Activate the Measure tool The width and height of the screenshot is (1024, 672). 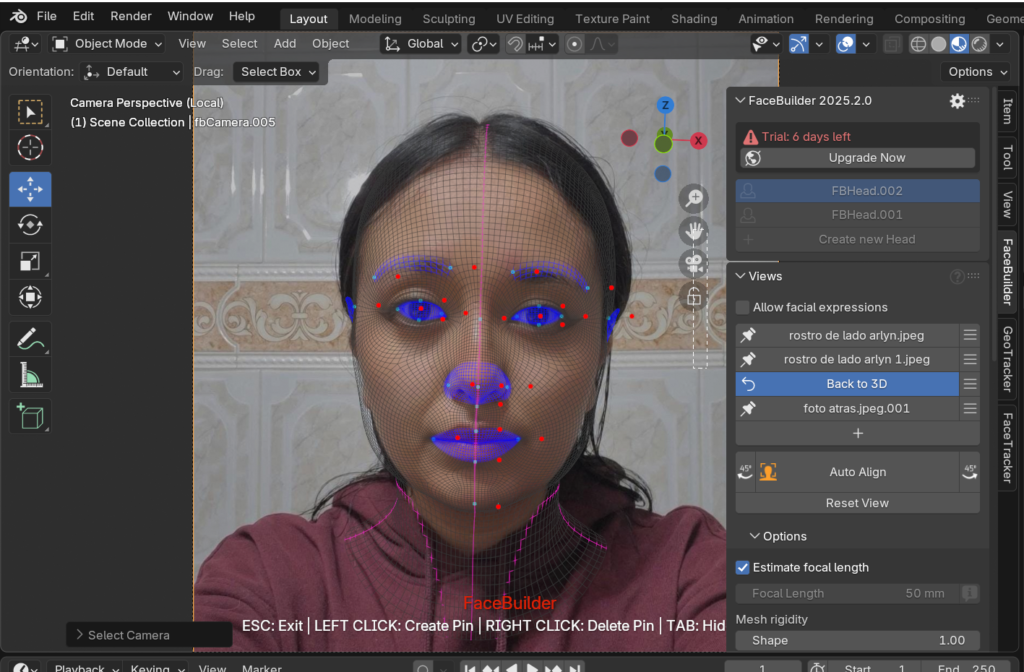(30, 376)
